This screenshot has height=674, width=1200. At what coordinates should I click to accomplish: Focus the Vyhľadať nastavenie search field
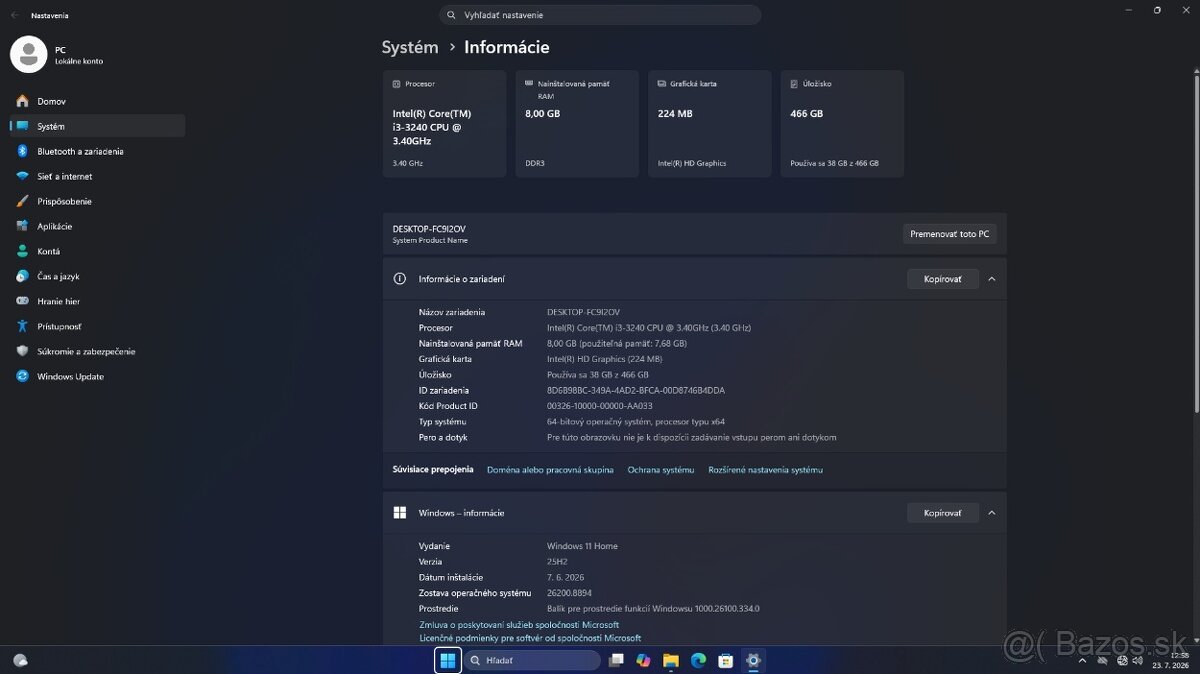tap(600, 15)
